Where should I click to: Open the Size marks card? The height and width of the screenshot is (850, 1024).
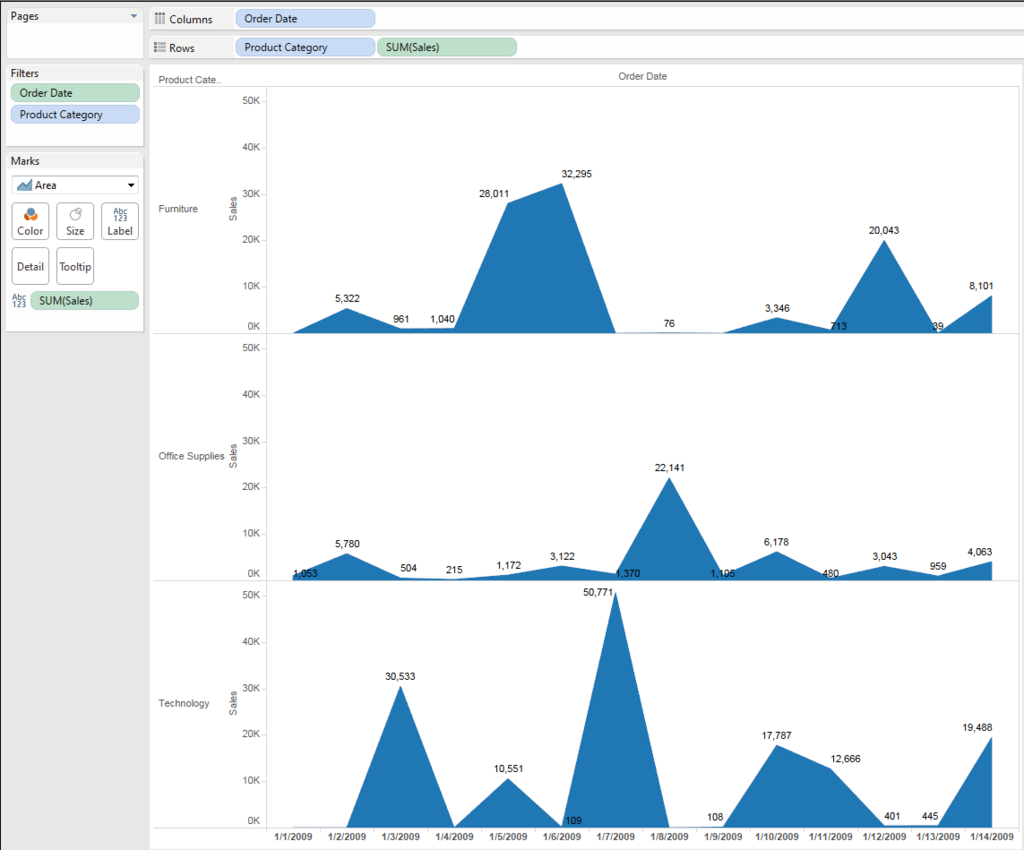tap(75, 221)
